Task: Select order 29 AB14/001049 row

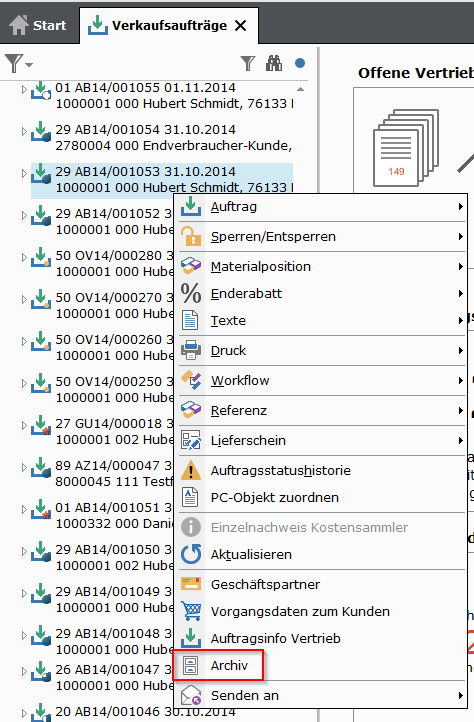Action: tap(102, 599)
